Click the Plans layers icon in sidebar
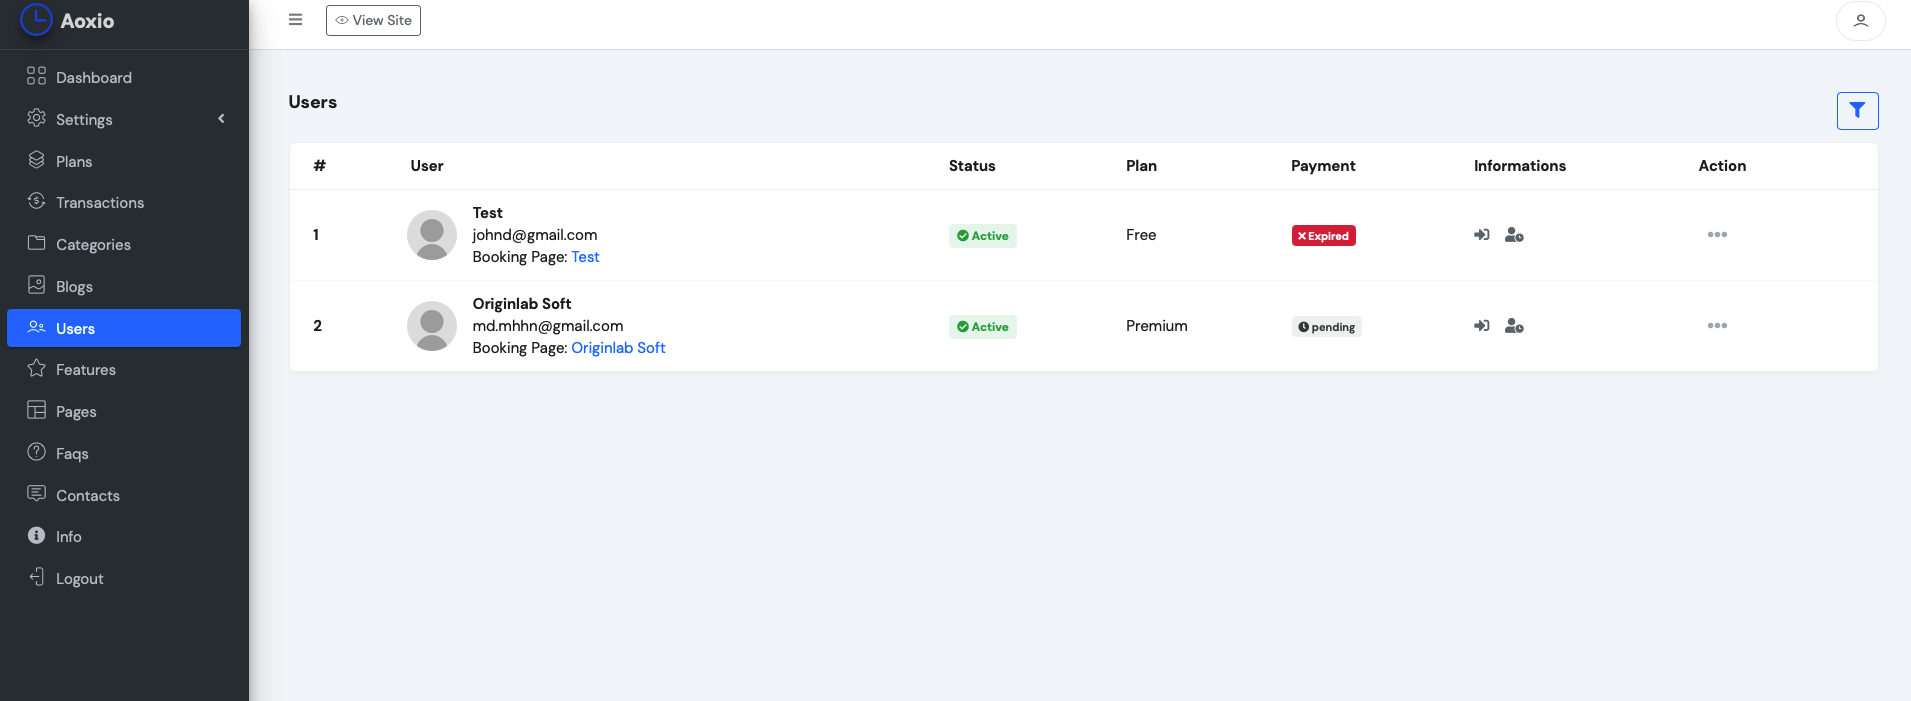Screen dimensions: 1911x701 pyautogui.click(x=36, y=160)
